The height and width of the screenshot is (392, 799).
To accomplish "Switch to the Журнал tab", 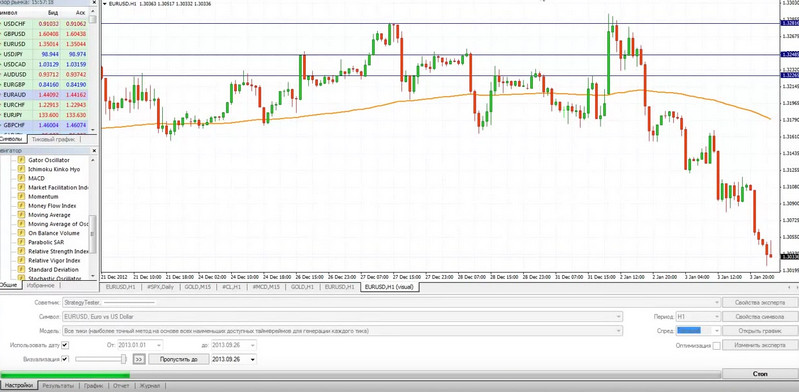I will [x=150, y=386].
